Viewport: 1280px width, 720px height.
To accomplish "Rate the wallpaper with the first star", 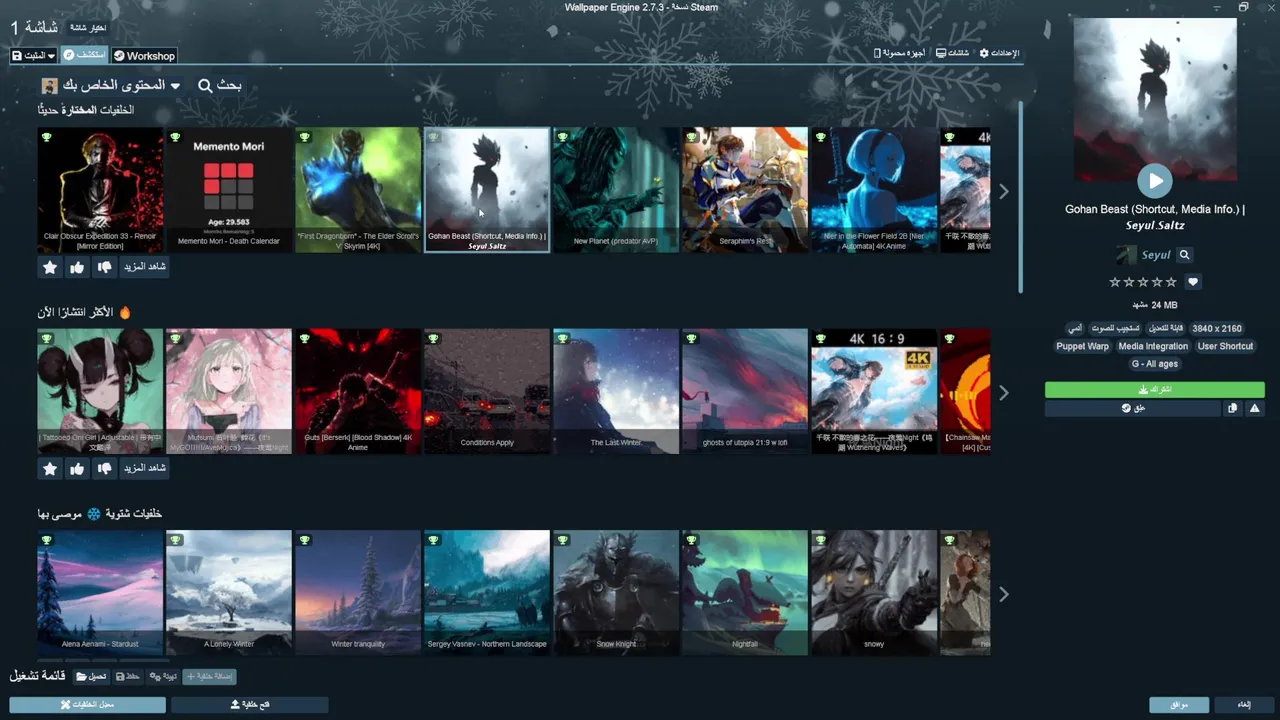I will 1115,282.
